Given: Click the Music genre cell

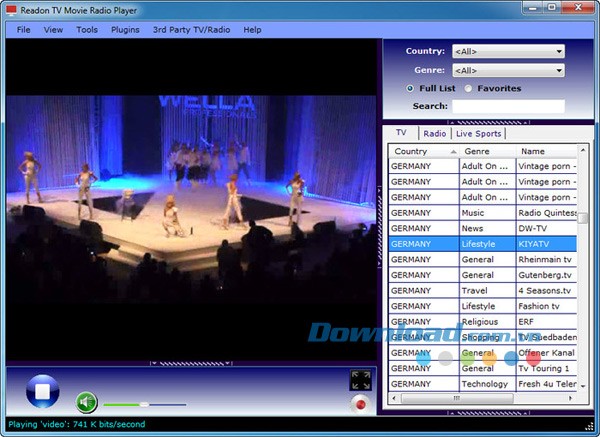Looking at the screenshot, I should 487,213.
